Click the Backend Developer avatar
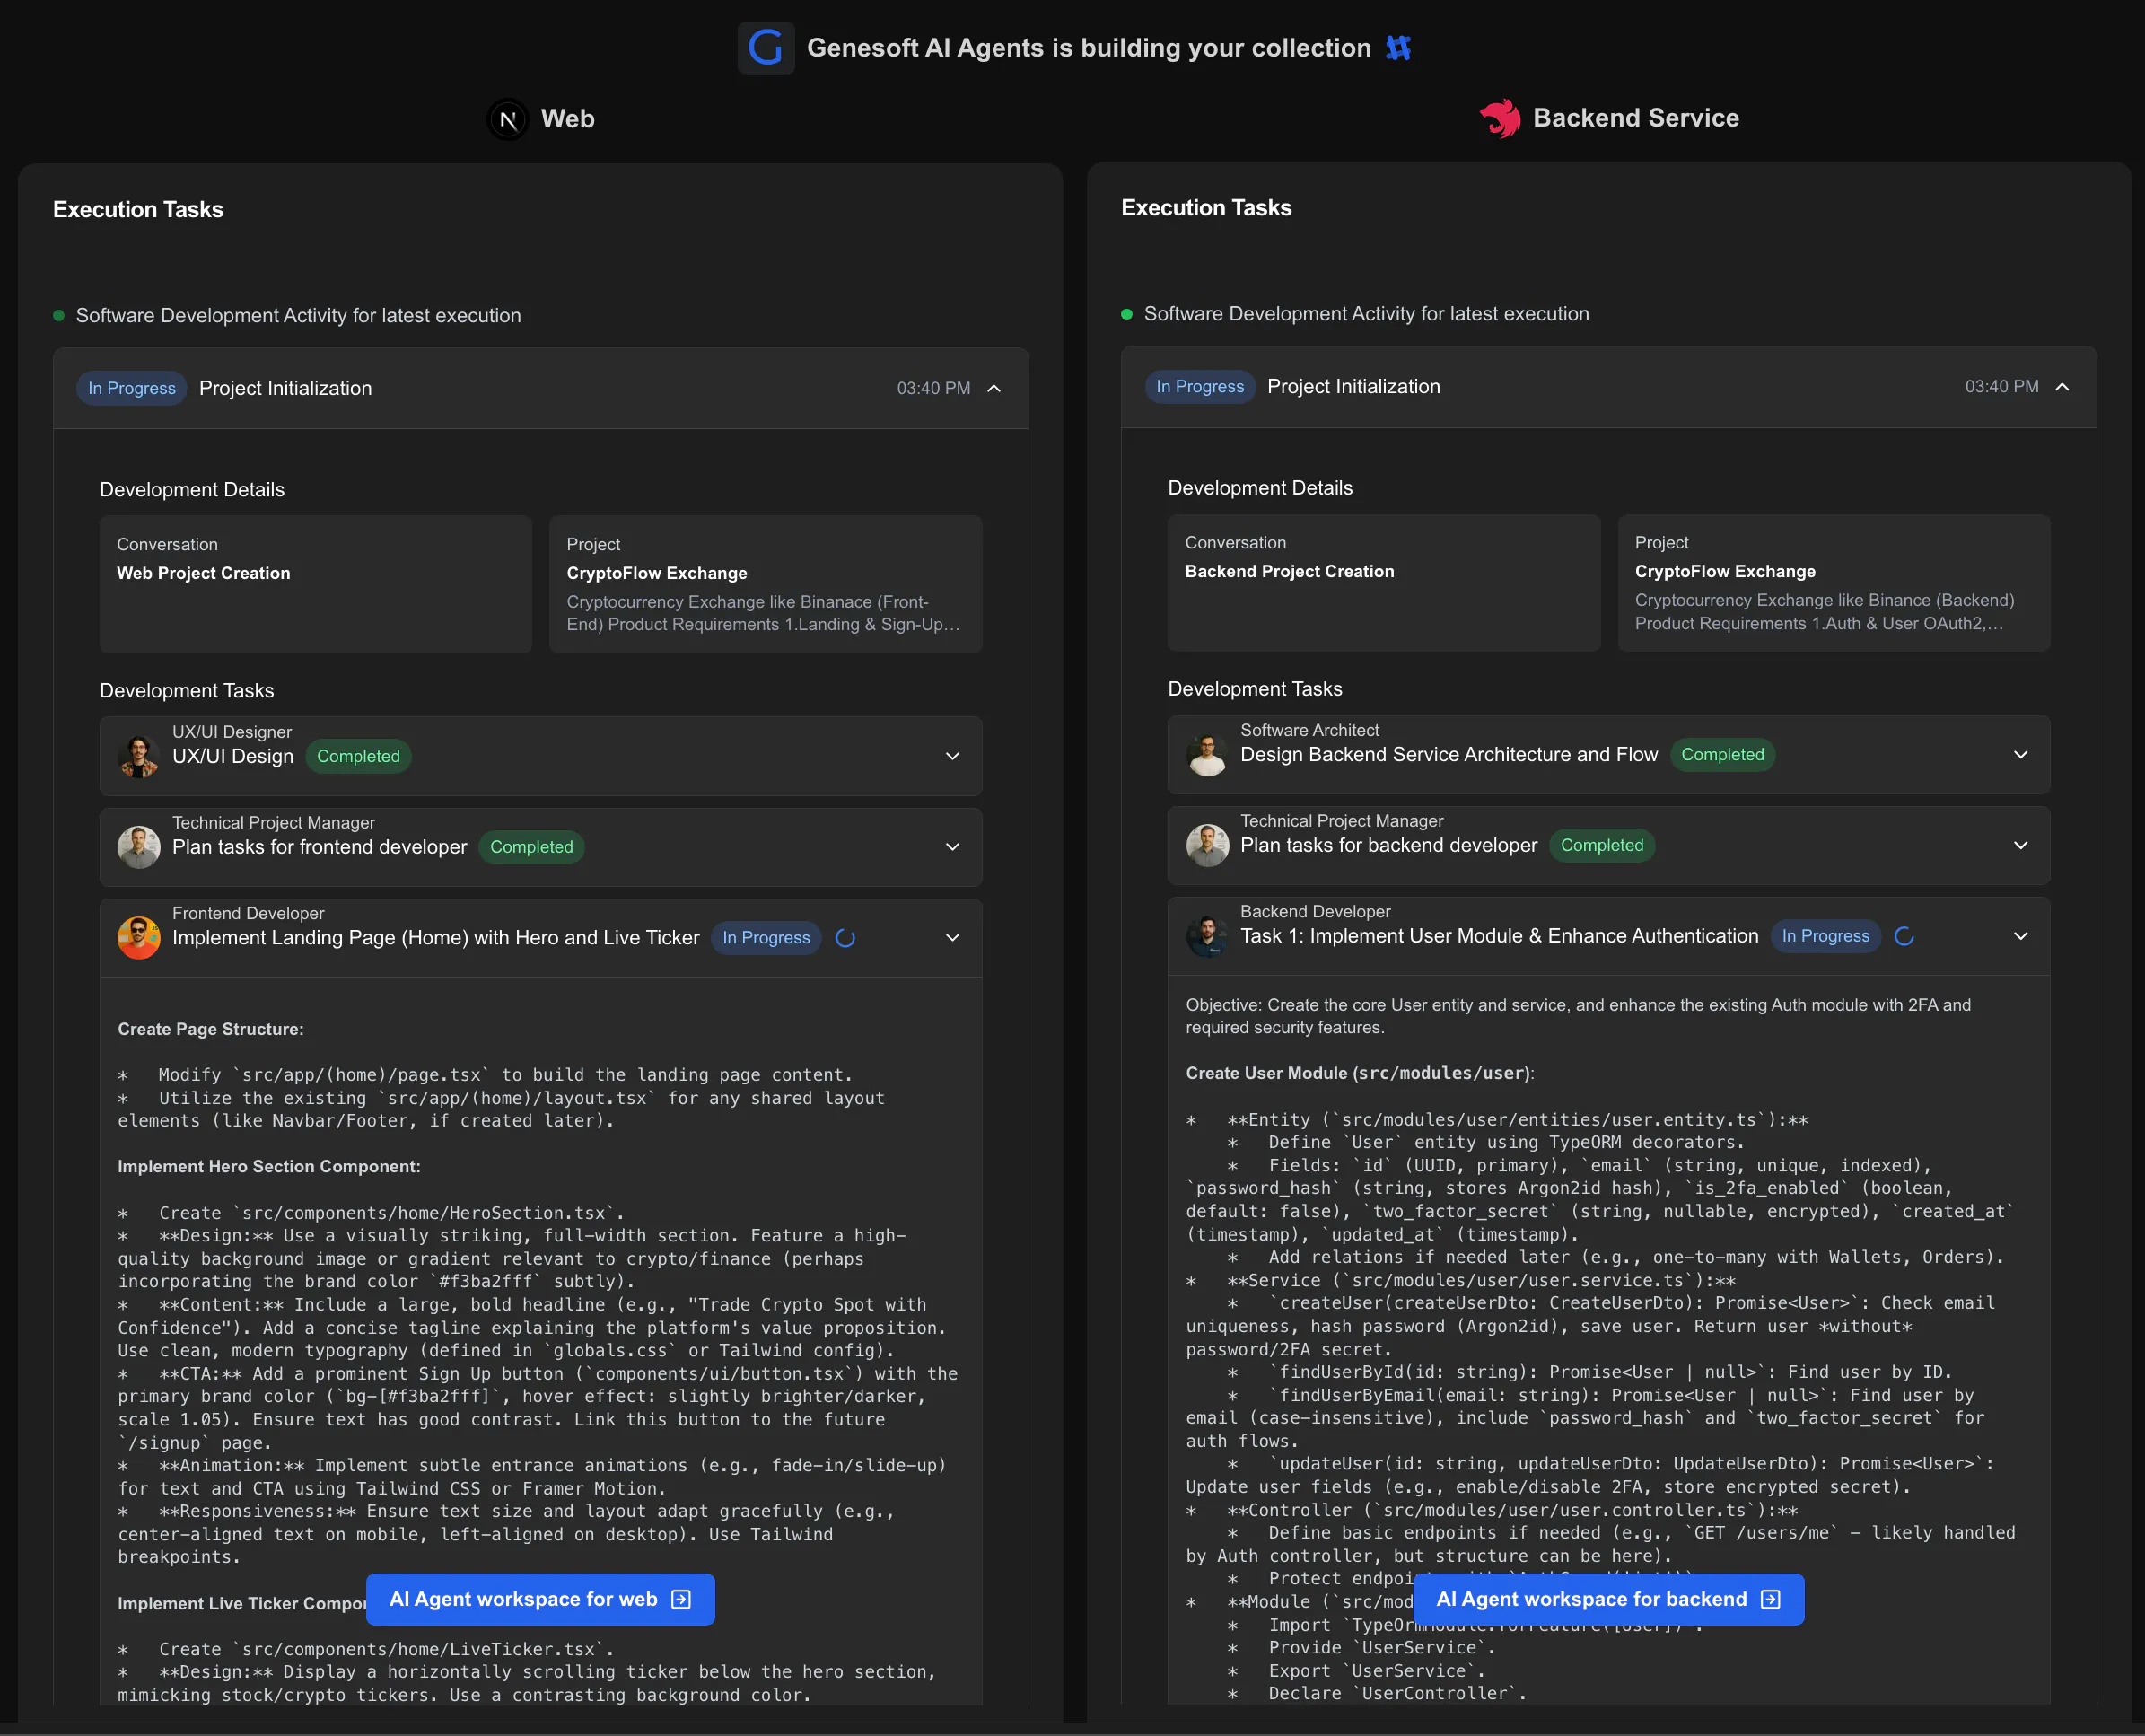This screenshot has width=2145, height=1736. (1207, 936)
